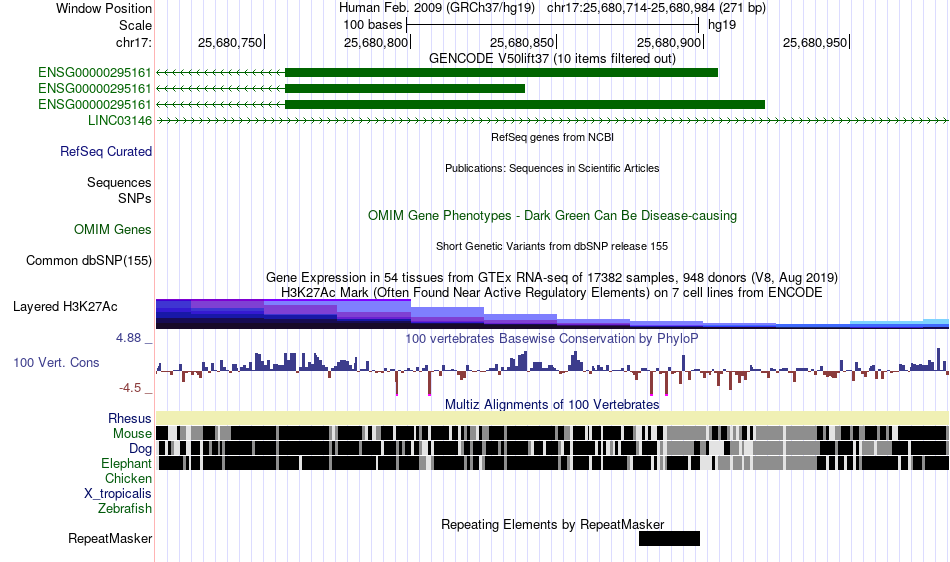The image size is (950, 562).
Task: Click the 25,680,900 ruler position
Action: (669, 42)
